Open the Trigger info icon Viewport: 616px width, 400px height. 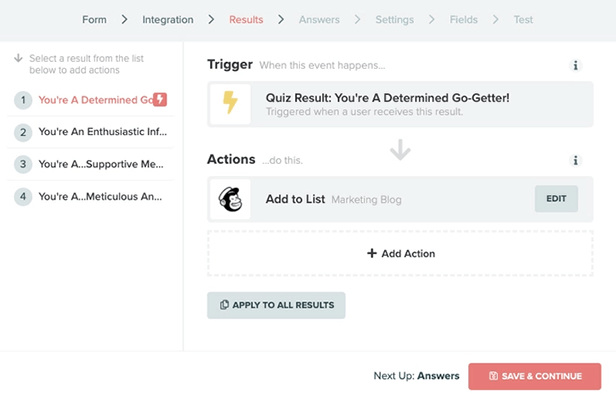click(575, 66)
